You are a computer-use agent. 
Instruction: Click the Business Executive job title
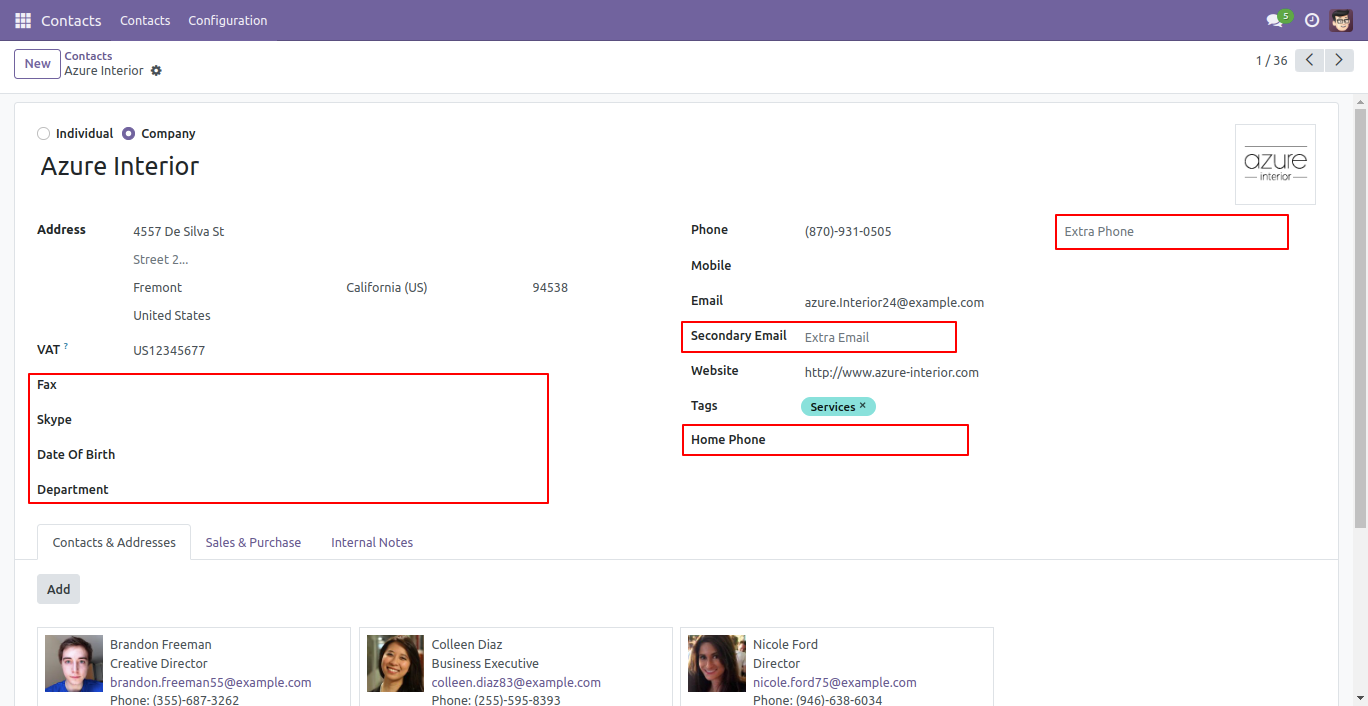pos(485,664)
